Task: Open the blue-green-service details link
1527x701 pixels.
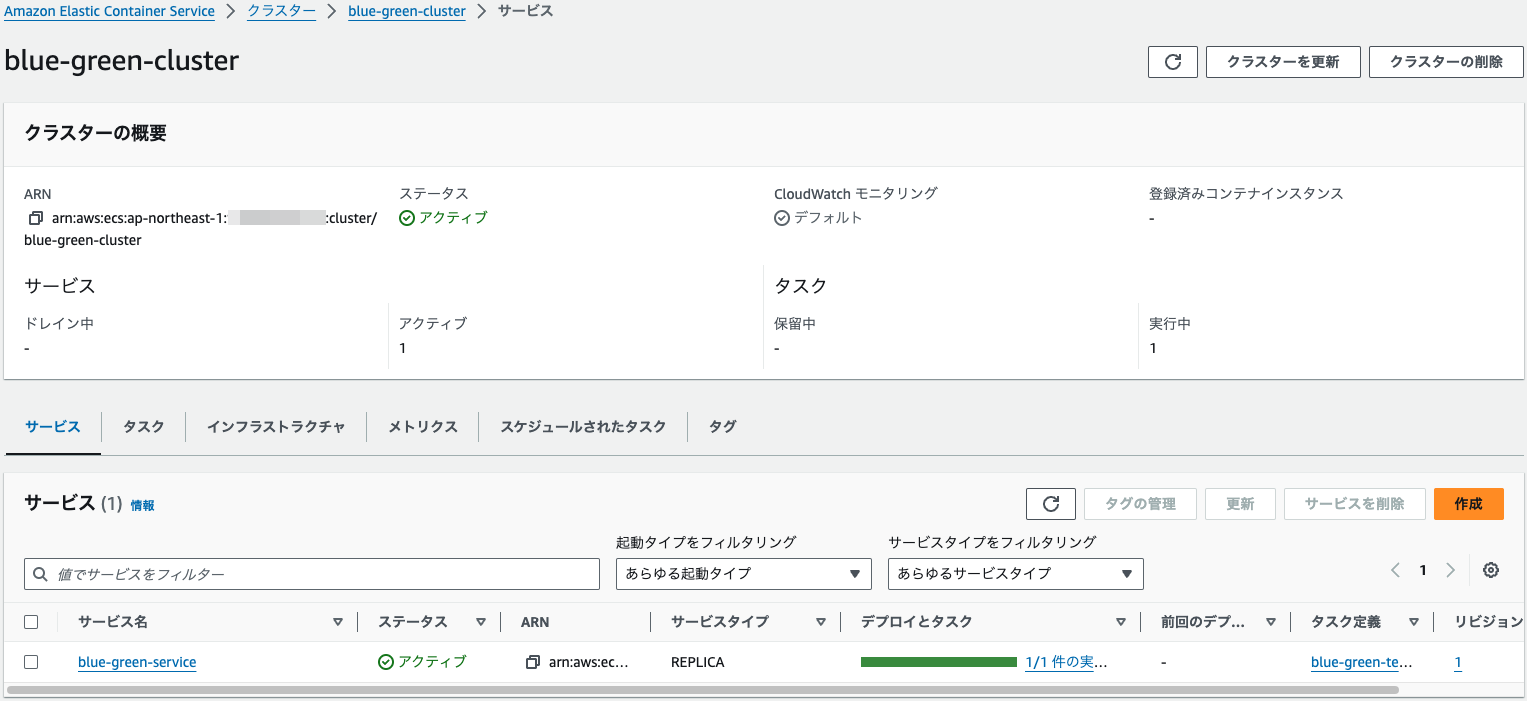Action: pos(136,661)
